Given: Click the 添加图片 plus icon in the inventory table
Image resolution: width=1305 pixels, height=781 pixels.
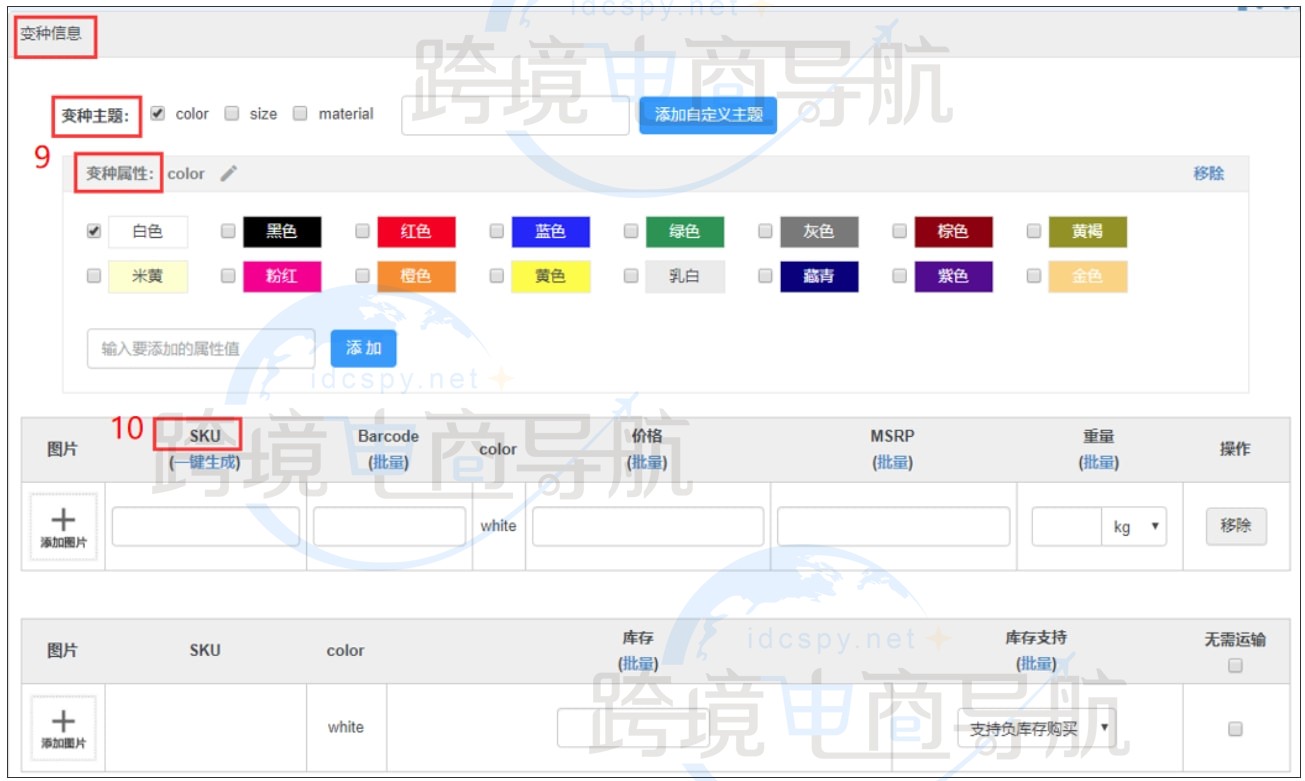Looking at the screenshot, I should pos(63,727).
